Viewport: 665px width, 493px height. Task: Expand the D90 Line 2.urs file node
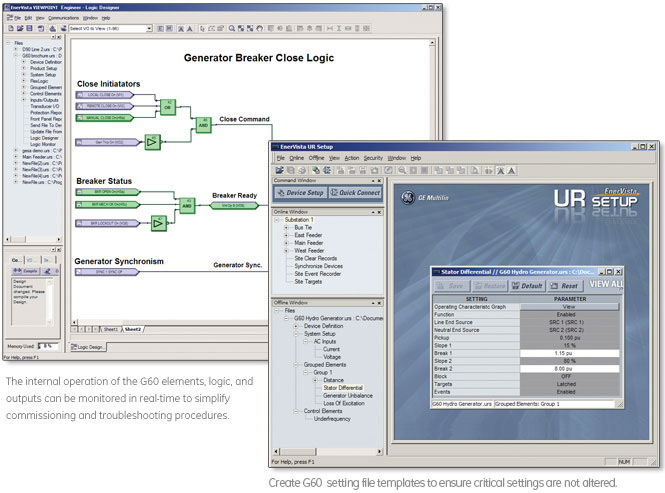coord(16,49)
